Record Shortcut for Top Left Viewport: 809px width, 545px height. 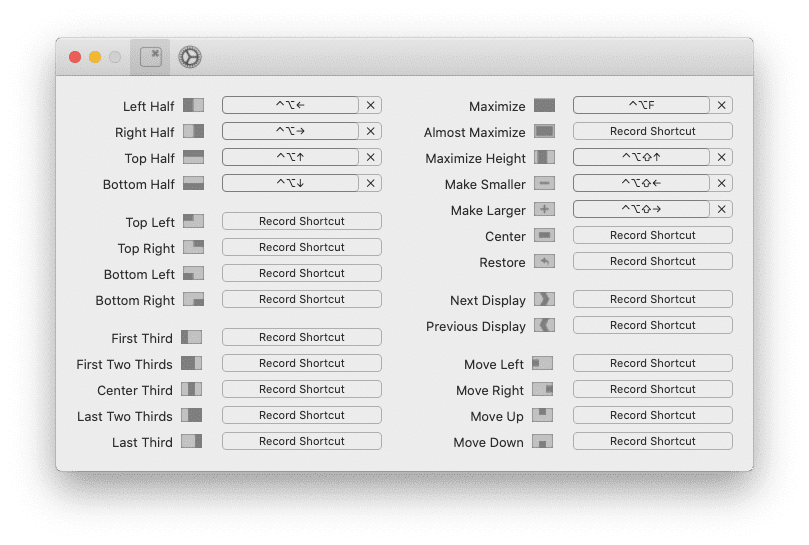tap(302, 221)
